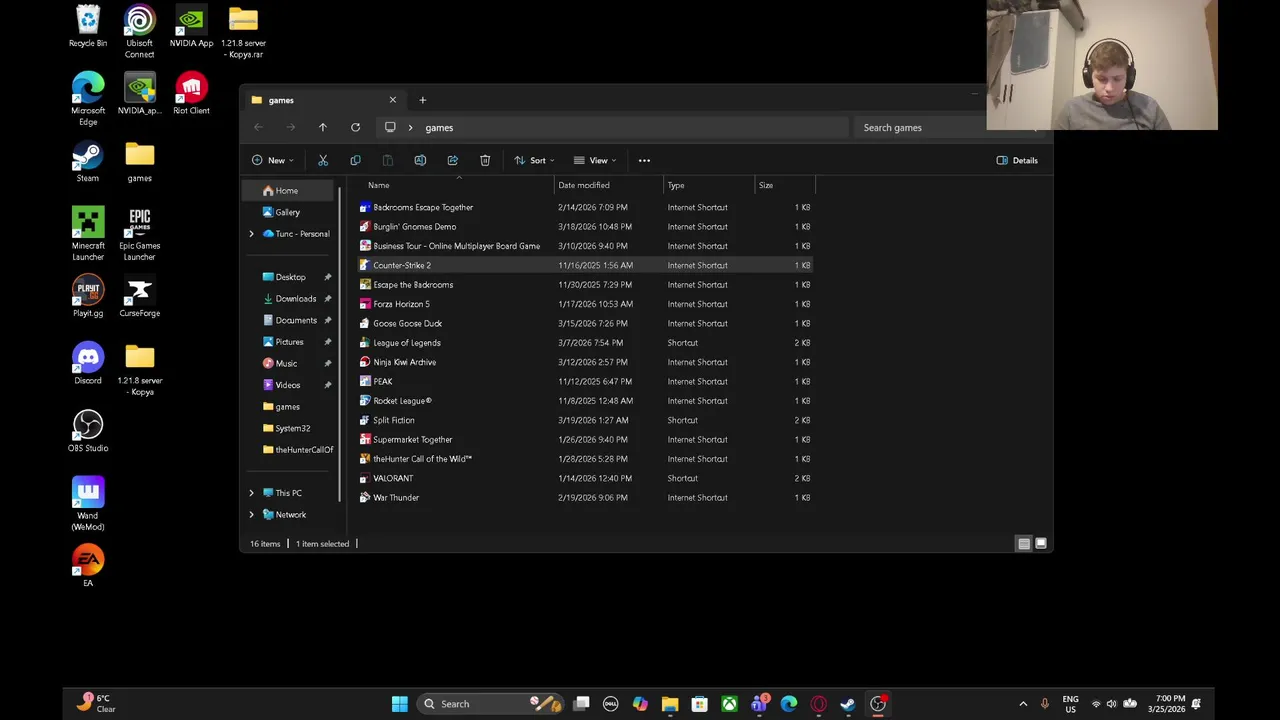This screenshot has width=1280, height=720.
Task: Open the View dropdown menu
Action: pos(595,160)
